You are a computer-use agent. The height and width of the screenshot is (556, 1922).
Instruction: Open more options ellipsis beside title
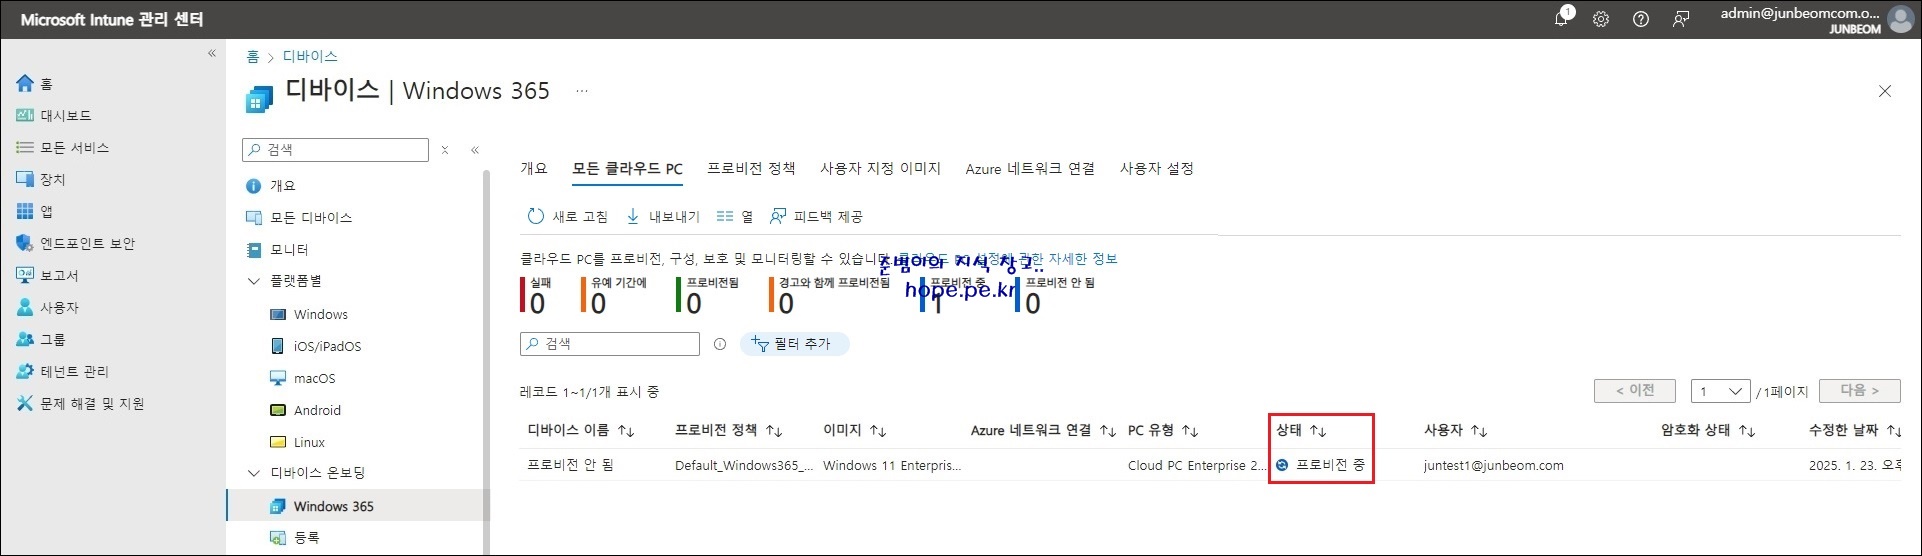click(582, 91)
